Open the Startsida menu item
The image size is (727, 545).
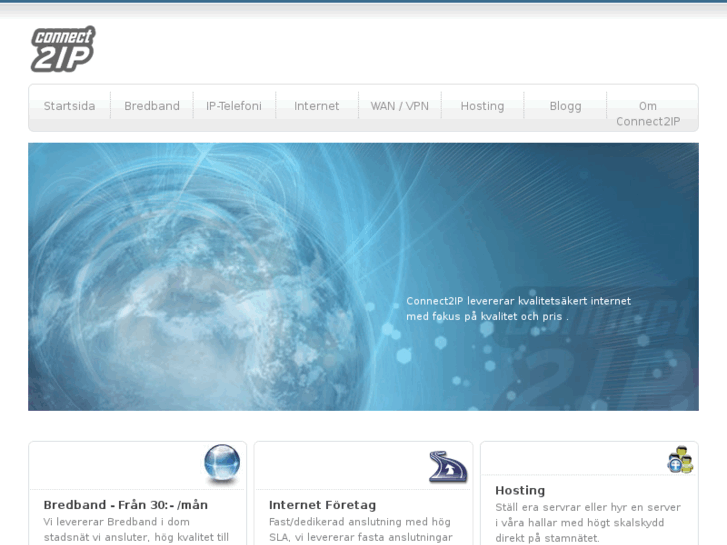pos(70,106)
